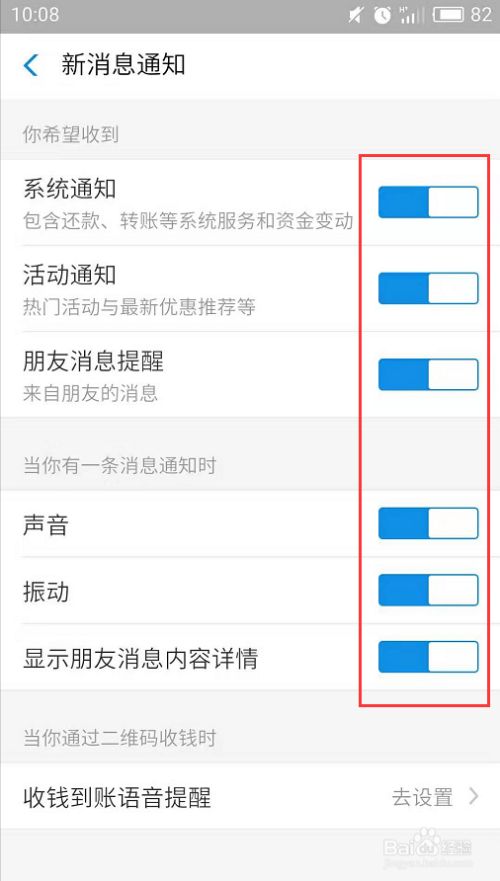Disable the 振动 vibration switch
Image resolution: width=500 pixels, height=881 pixels.
click(x=428, y=590)
